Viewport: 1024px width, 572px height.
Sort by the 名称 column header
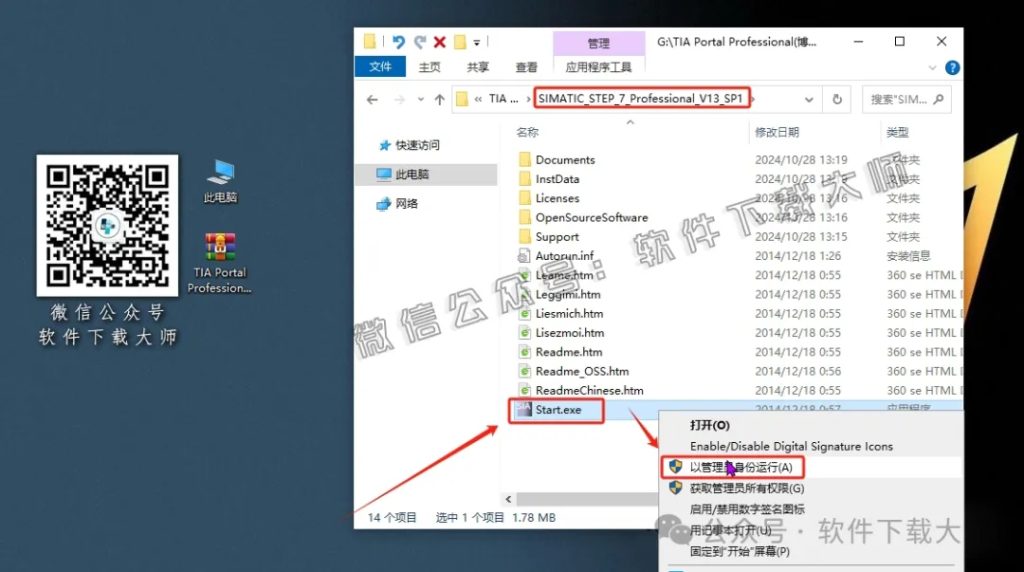(527, 132)
